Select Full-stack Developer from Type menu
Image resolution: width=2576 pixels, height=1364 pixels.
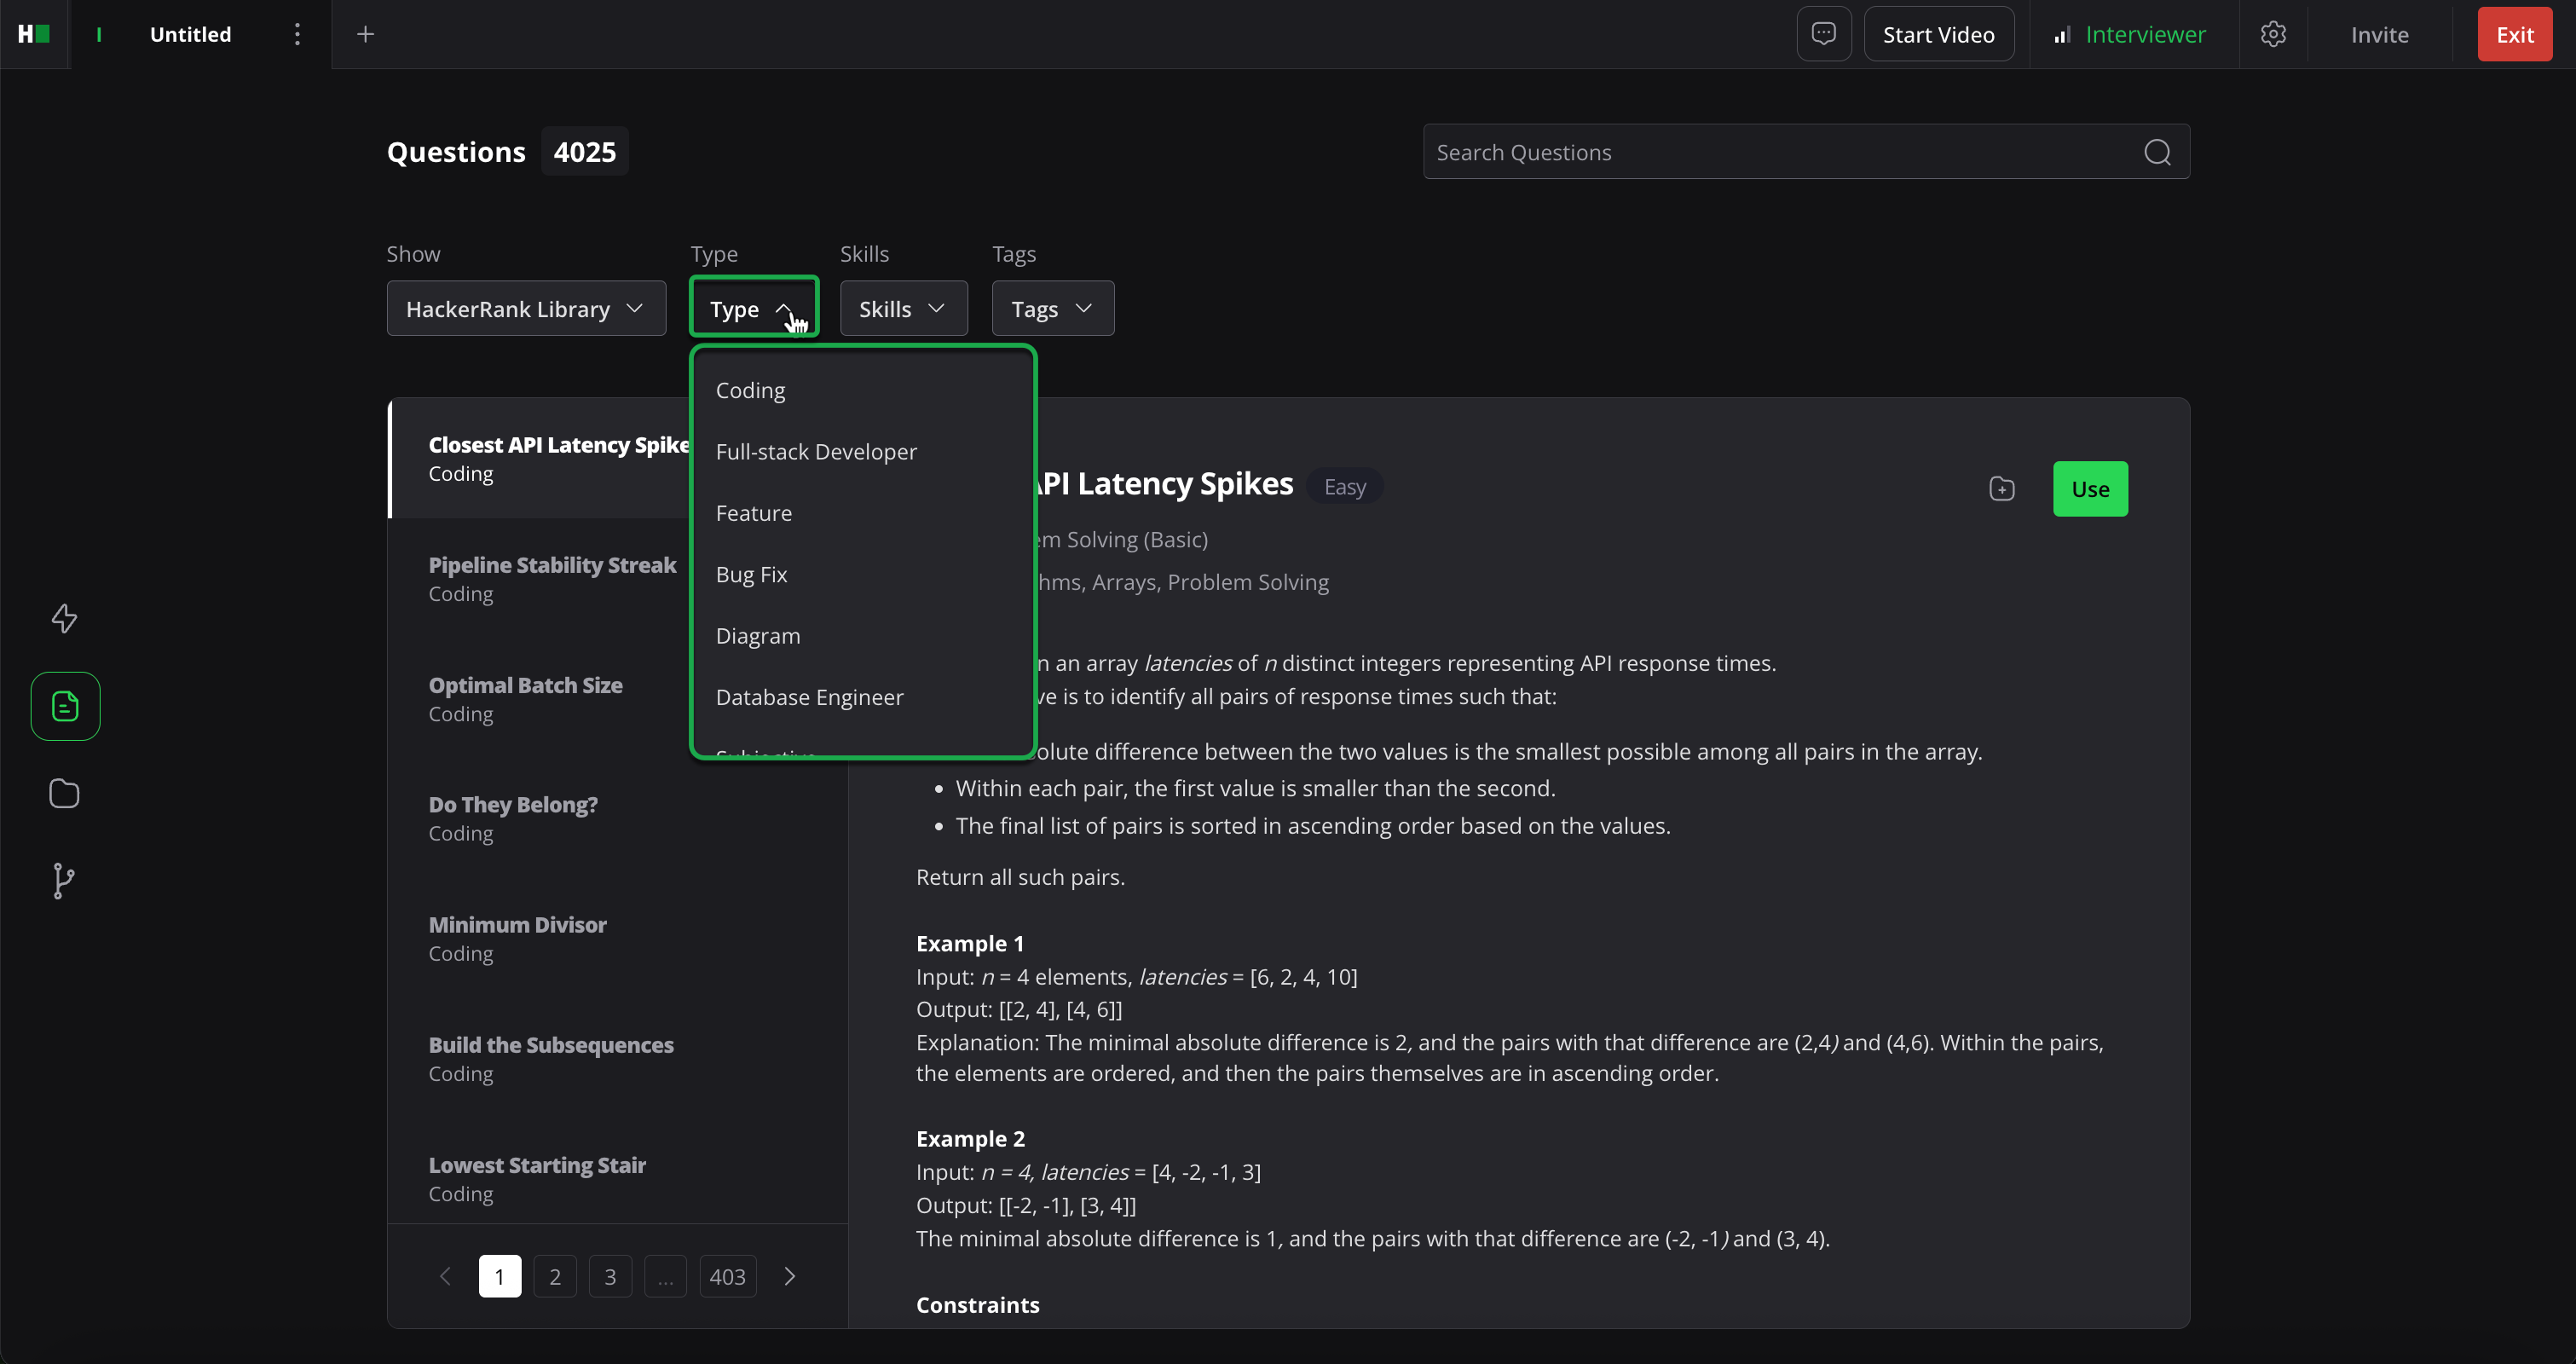tap(816, 452)
